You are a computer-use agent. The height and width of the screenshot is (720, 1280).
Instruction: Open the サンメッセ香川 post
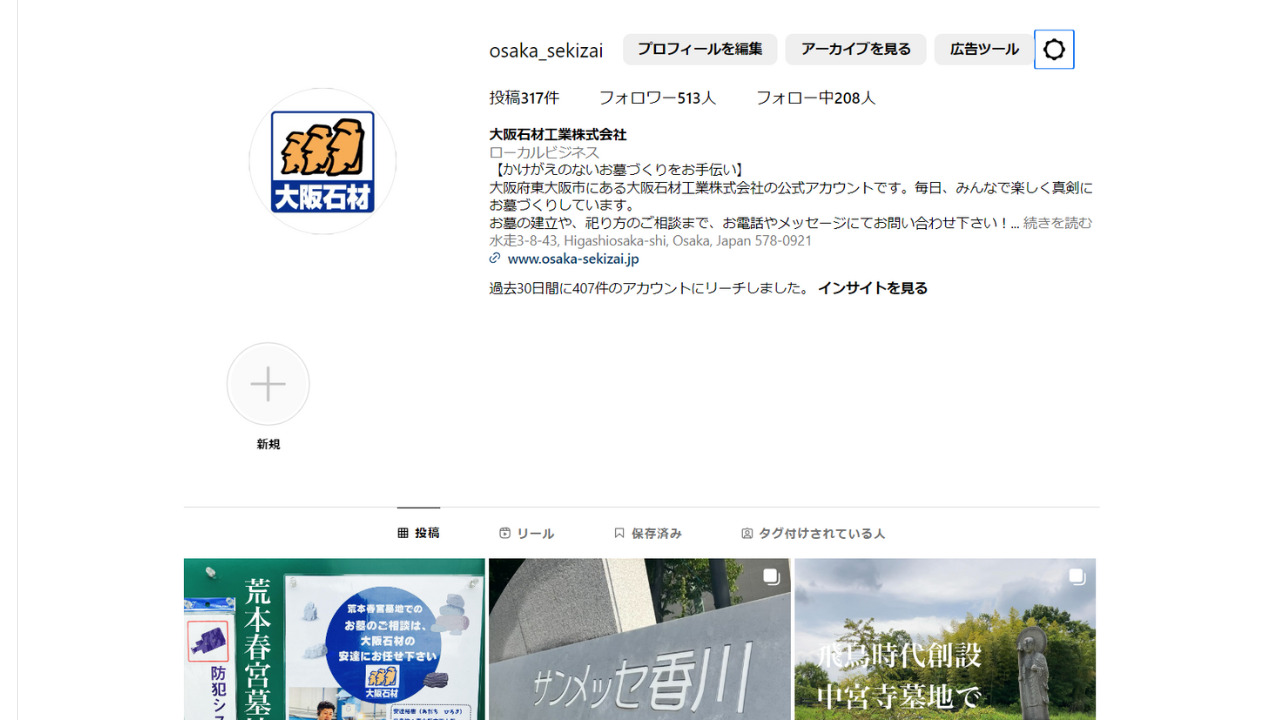point(640,639)
